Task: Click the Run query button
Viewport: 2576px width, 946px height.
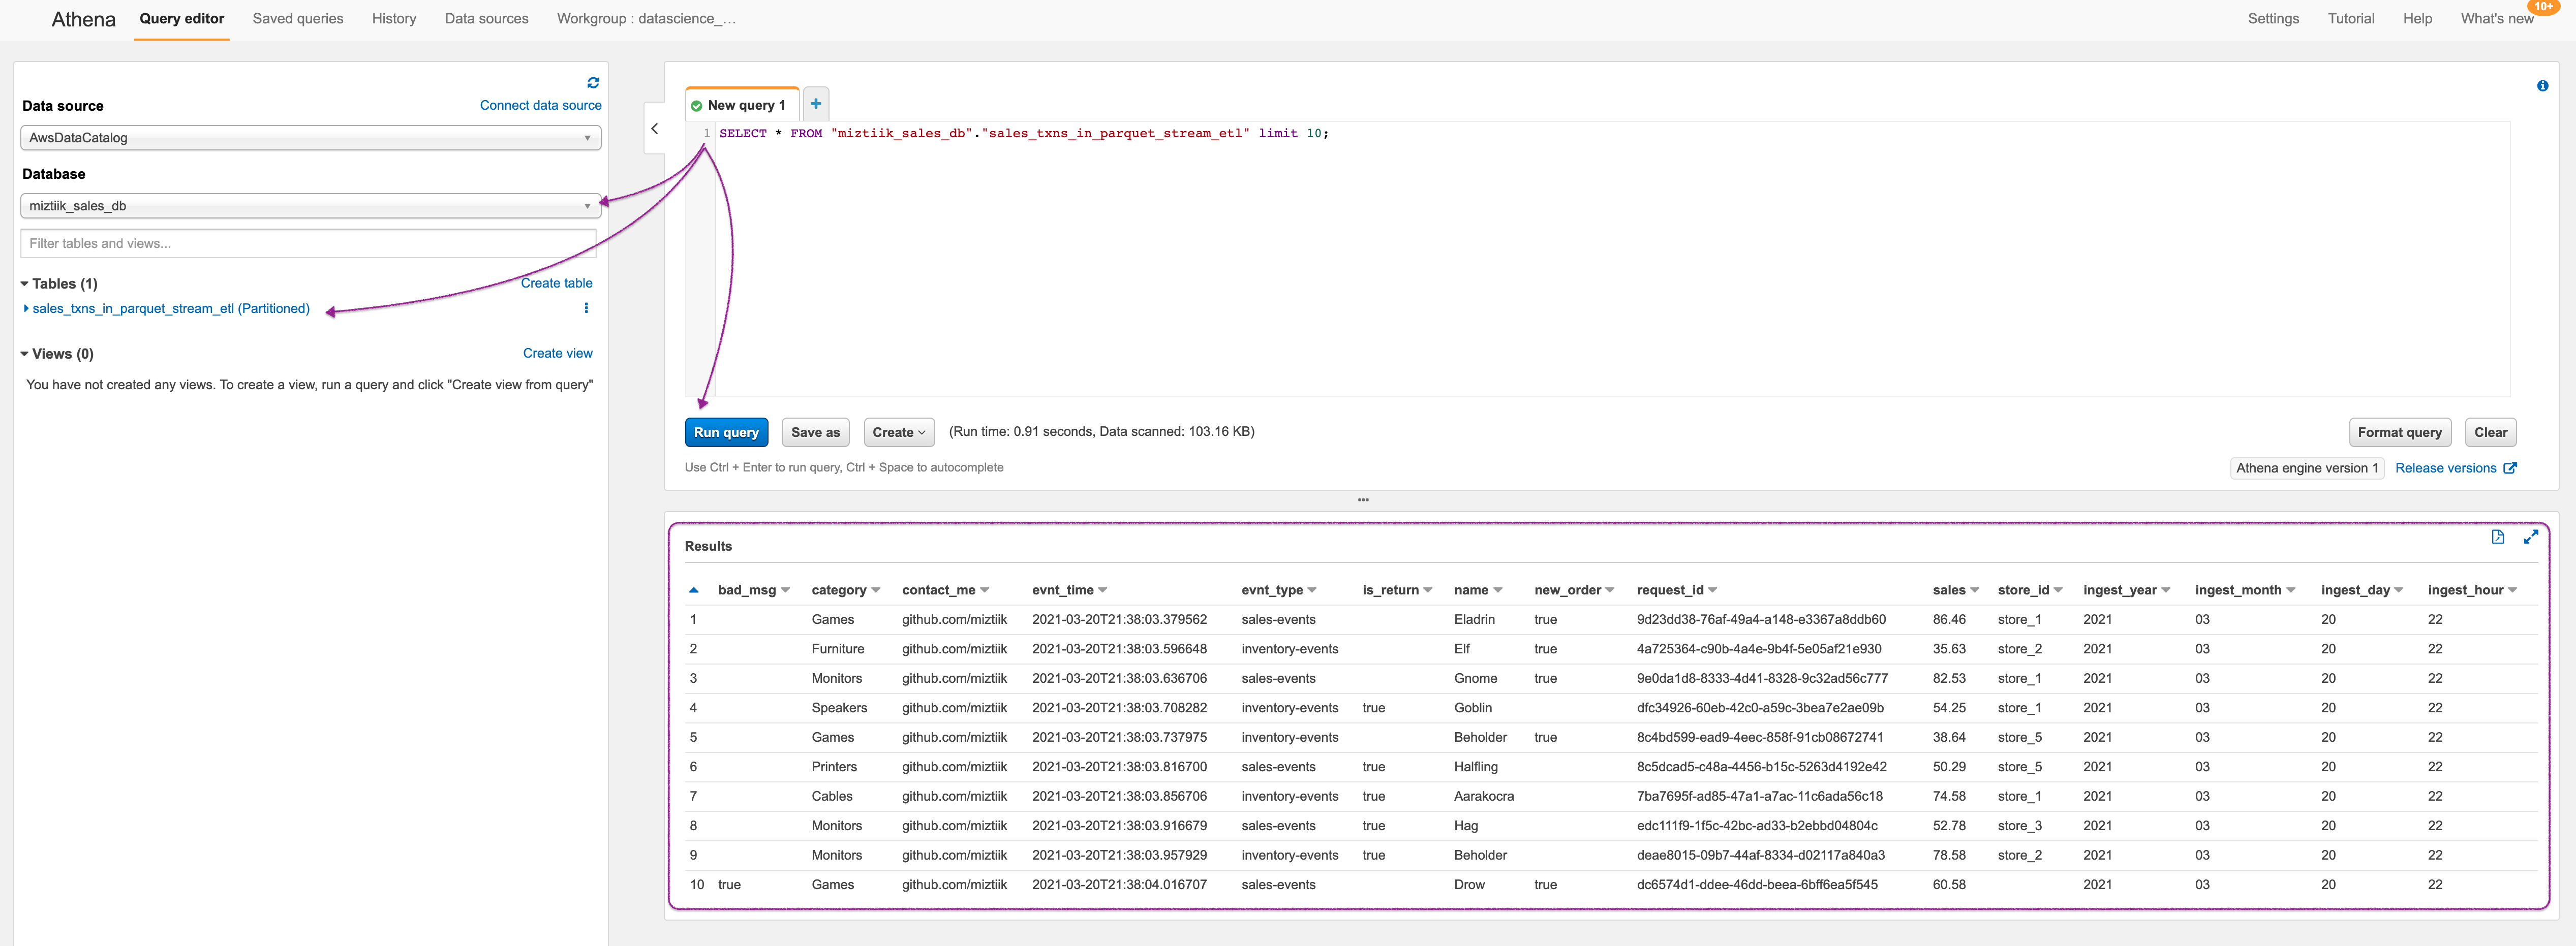Action: (x=726, y=432)
